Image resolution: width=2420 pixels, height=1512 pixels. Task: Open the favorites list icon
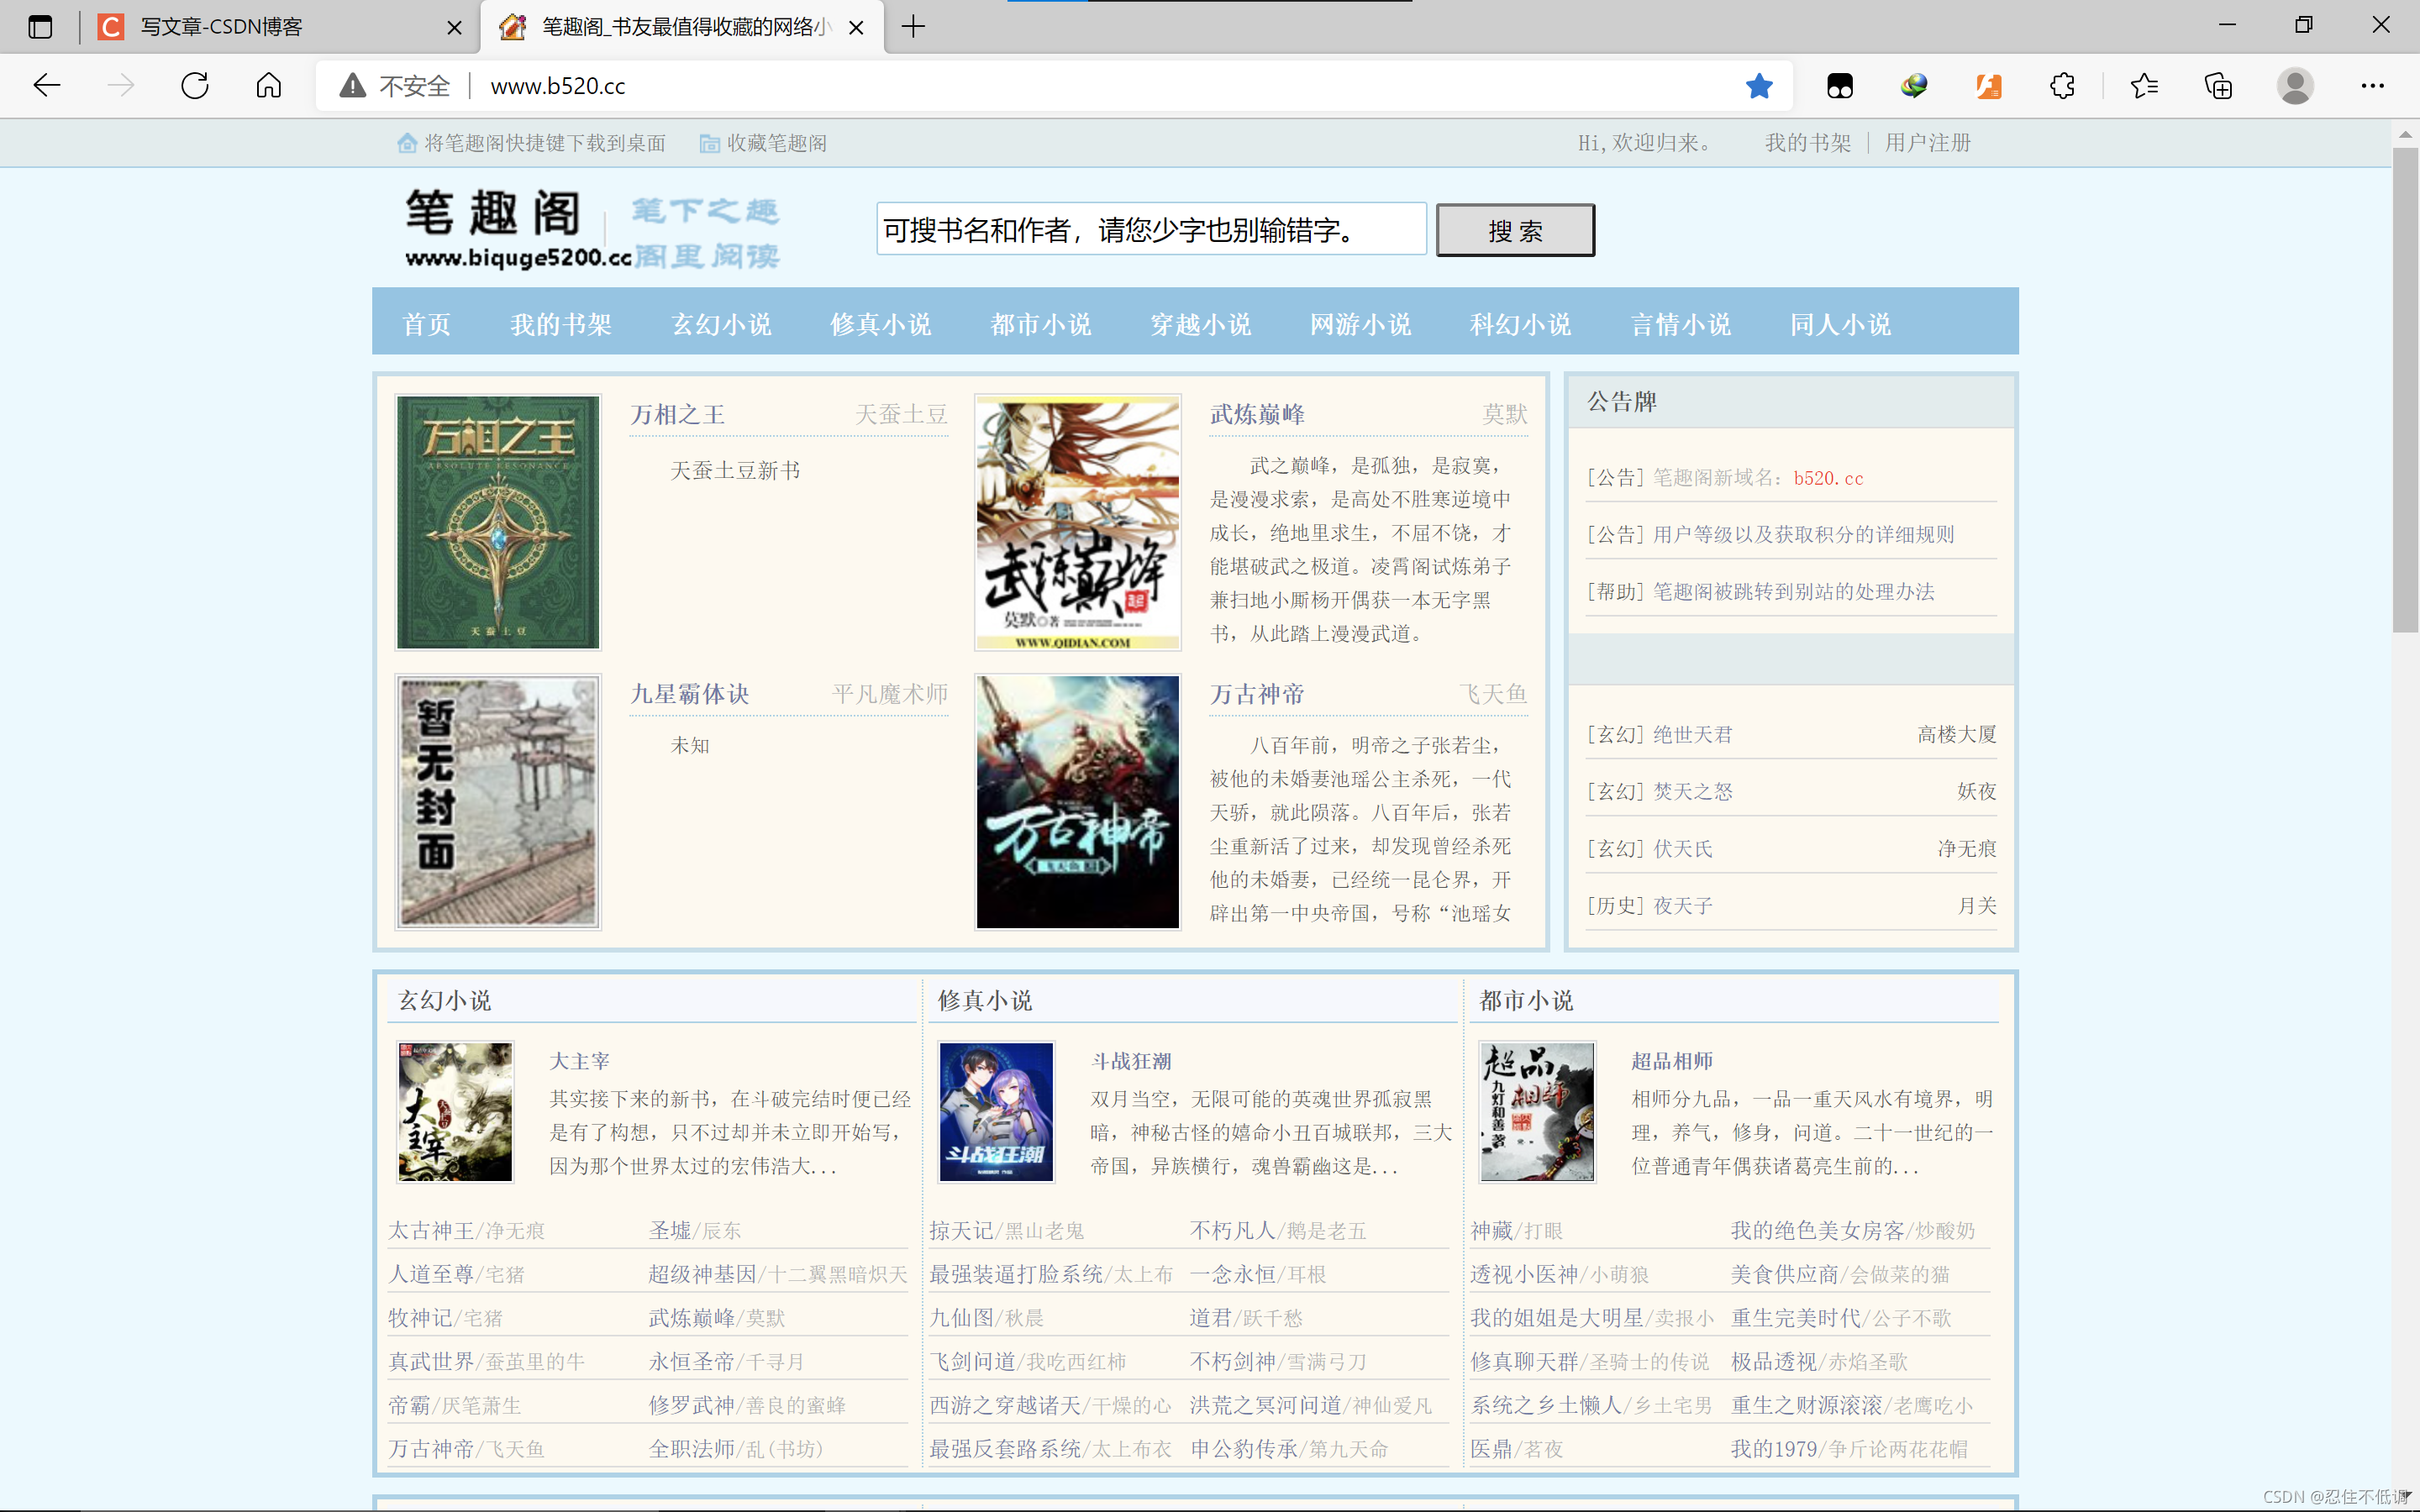[x=2144, y=86]
